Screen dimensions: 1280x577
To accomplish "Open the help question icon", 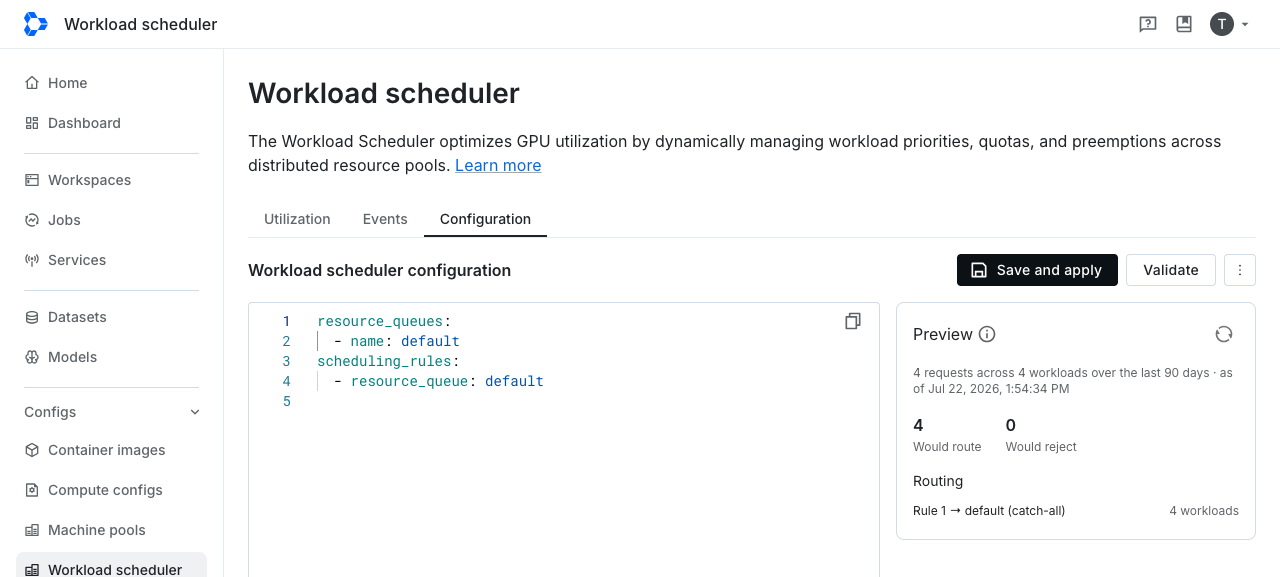I will [1148, 24].
